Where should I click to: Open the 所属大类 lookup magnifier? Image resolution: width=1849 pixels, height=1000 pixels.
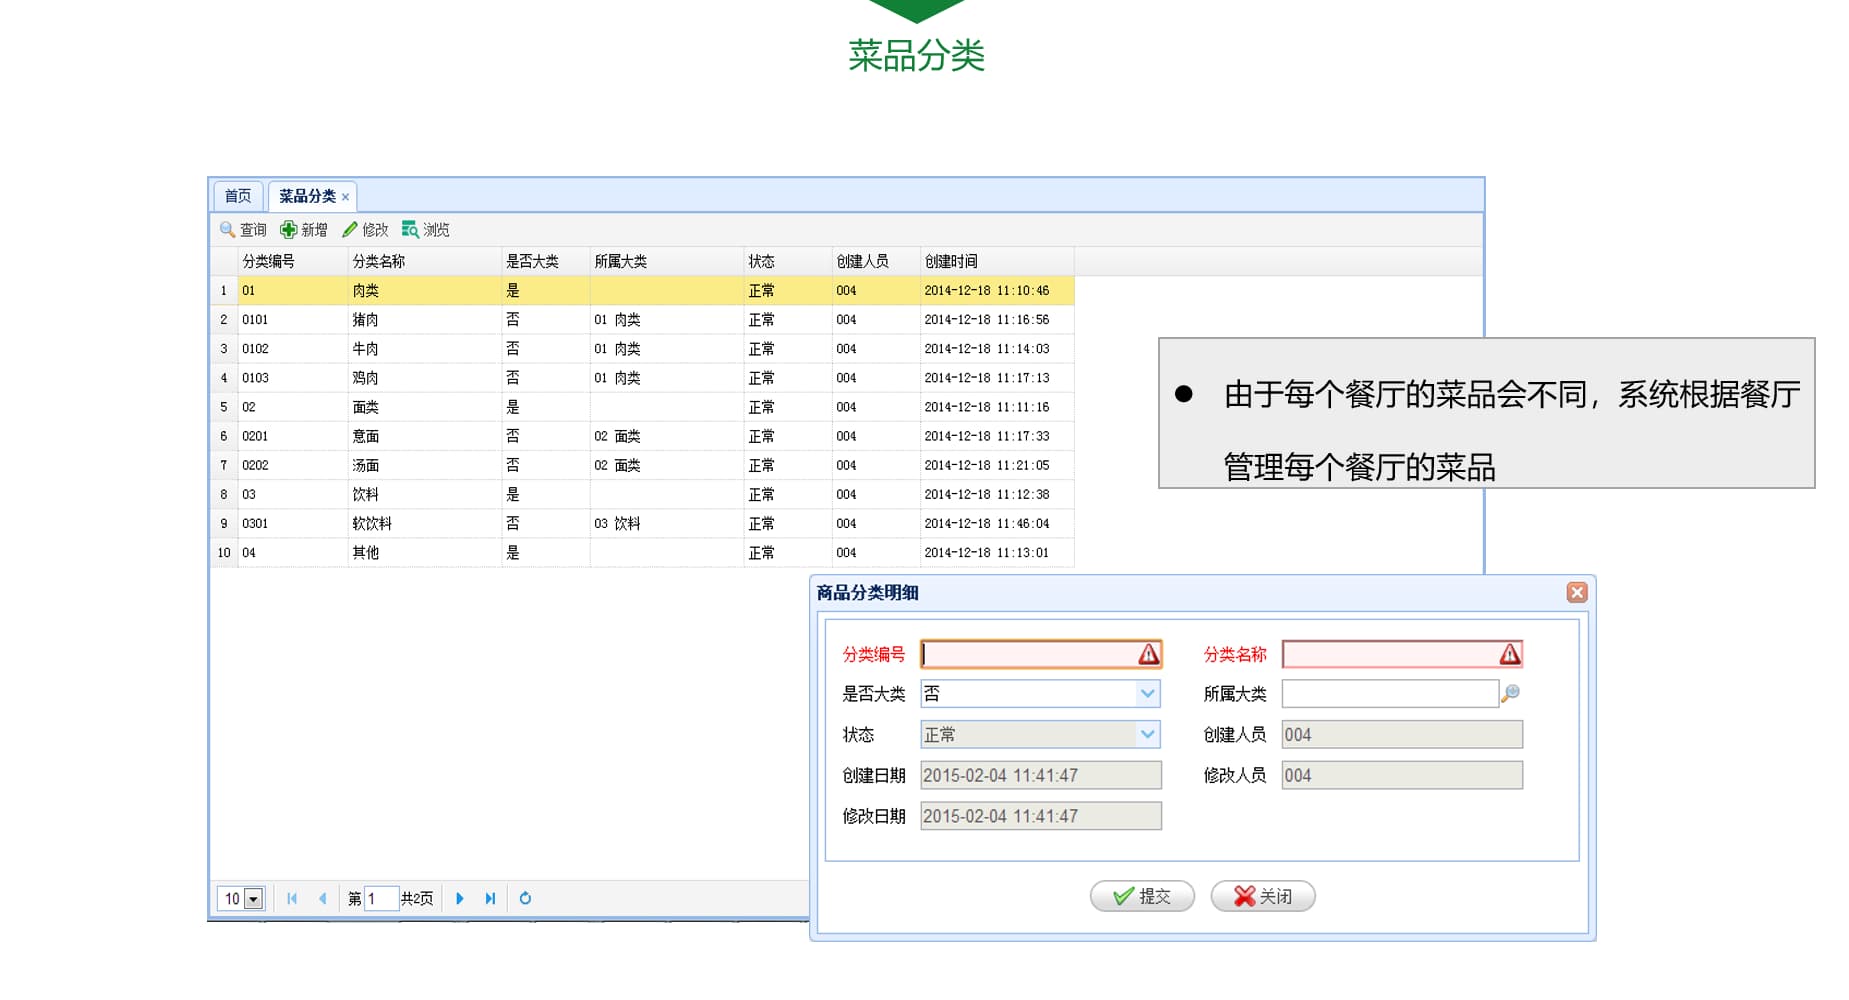(1510, 693)
